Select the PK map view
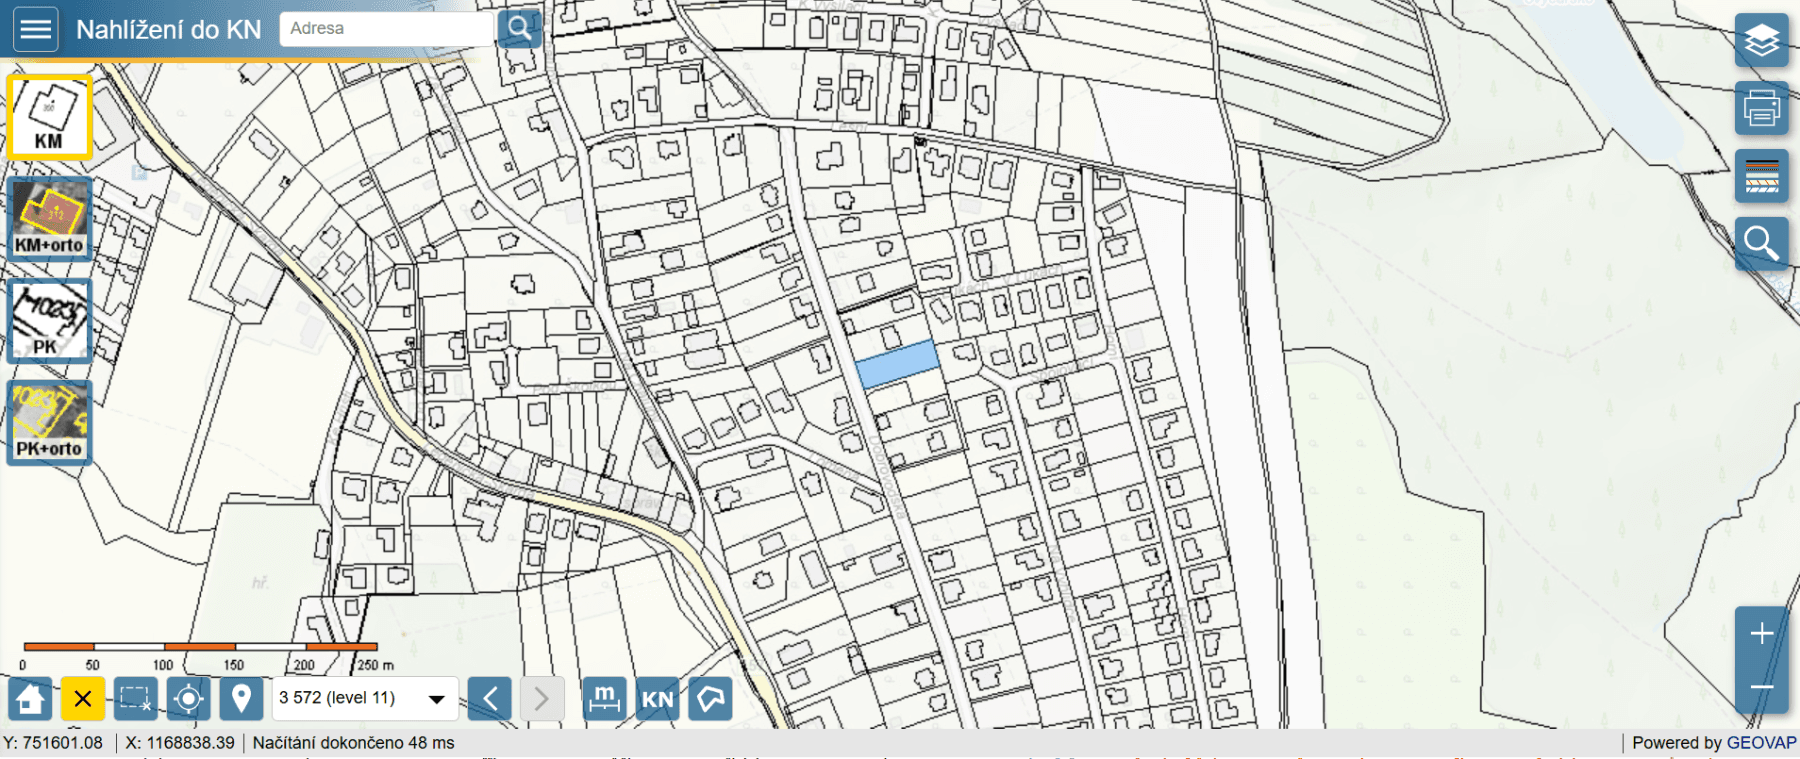This screenshot has width=1800, height=759. click(x=49, y=320)
